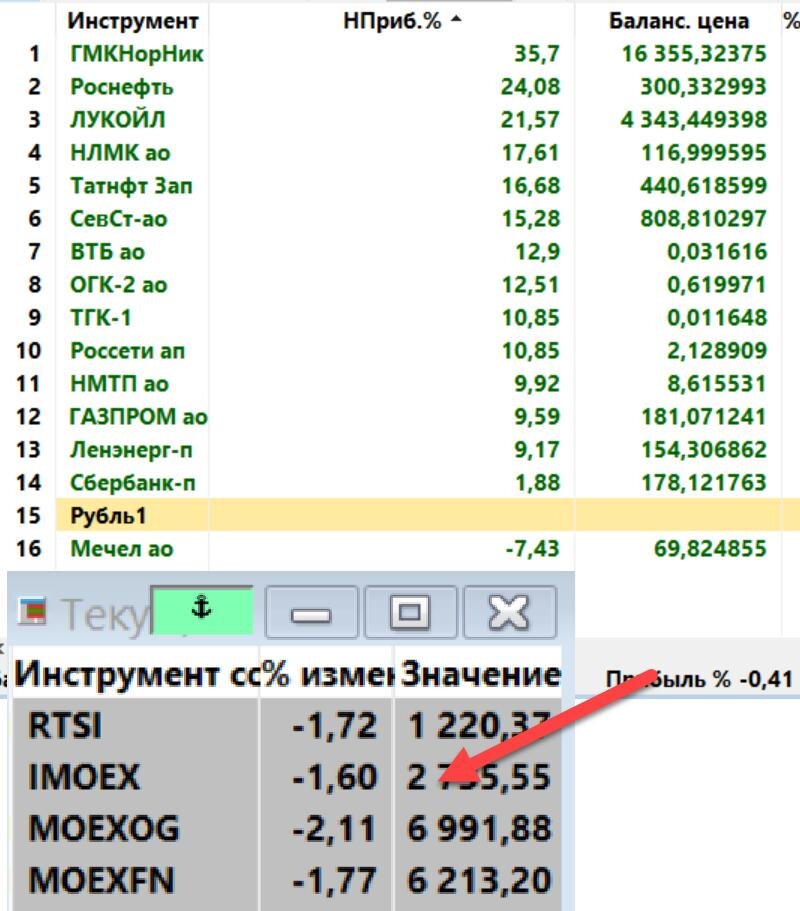Click the -7,43 profit value
Viewport: 800px width, 911px height.
point(532,549)
